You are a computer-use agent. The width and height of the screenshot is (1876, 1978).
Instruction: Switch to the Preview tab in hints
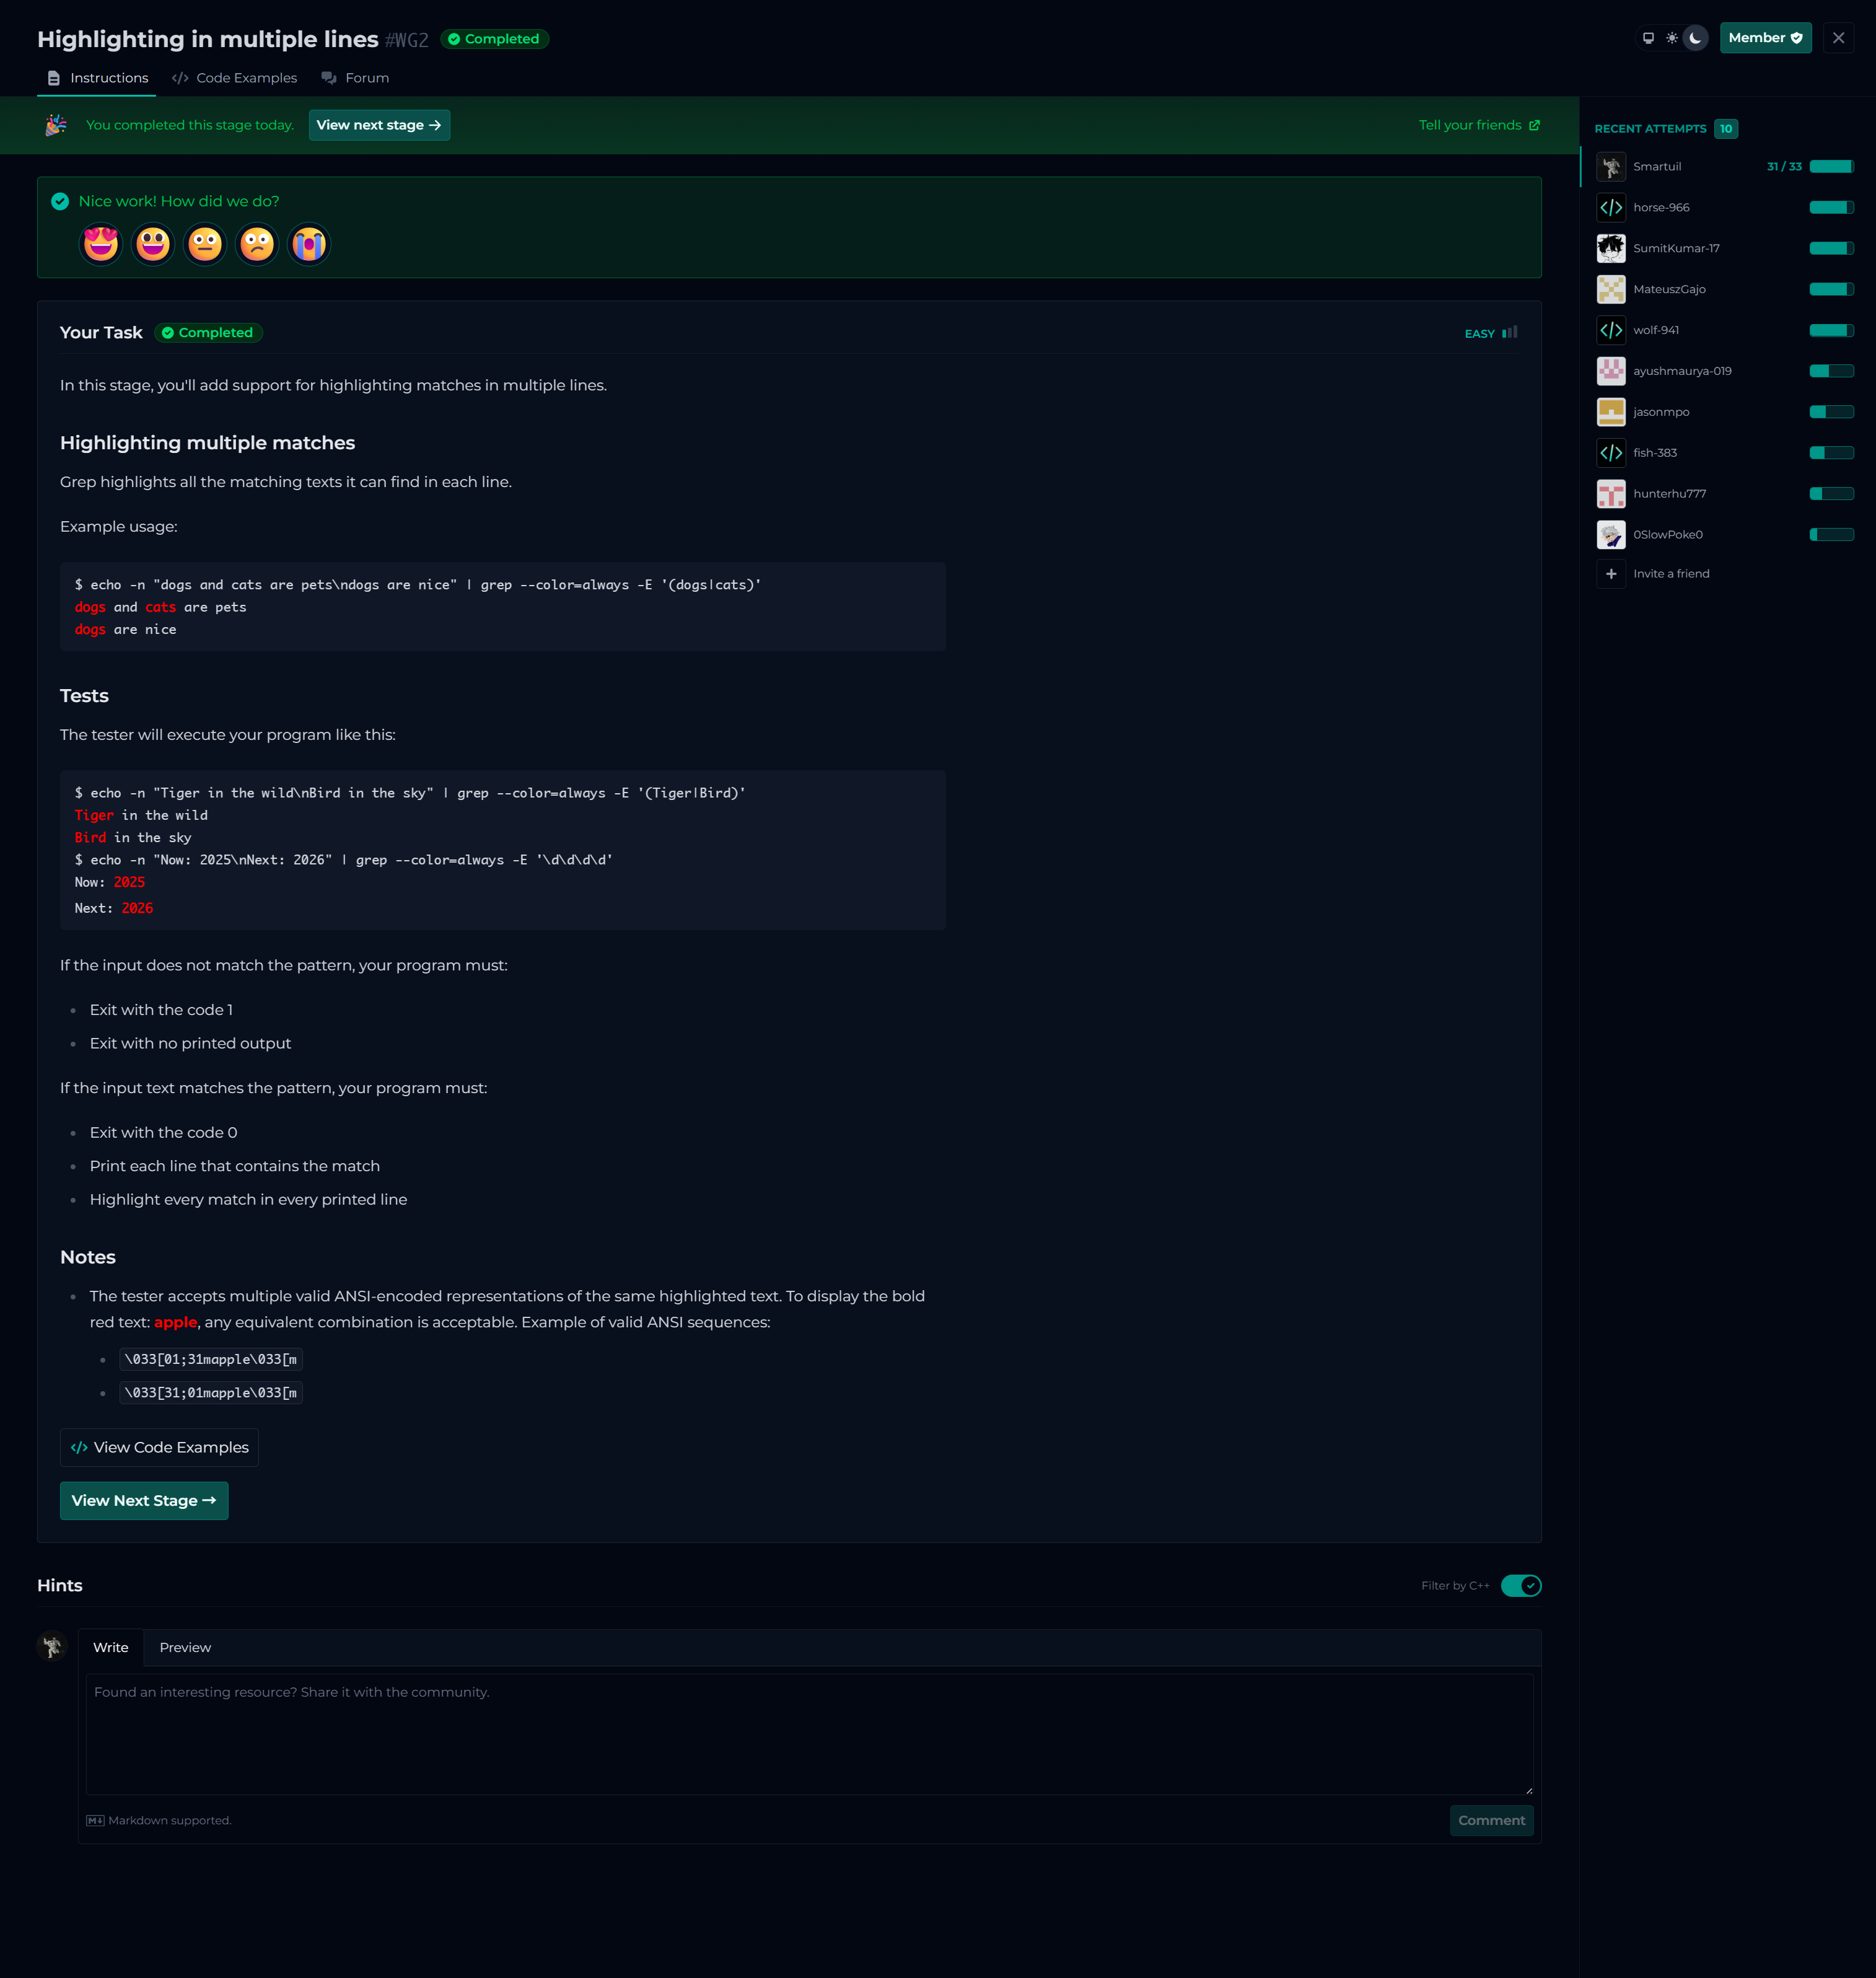point(185,1647)
